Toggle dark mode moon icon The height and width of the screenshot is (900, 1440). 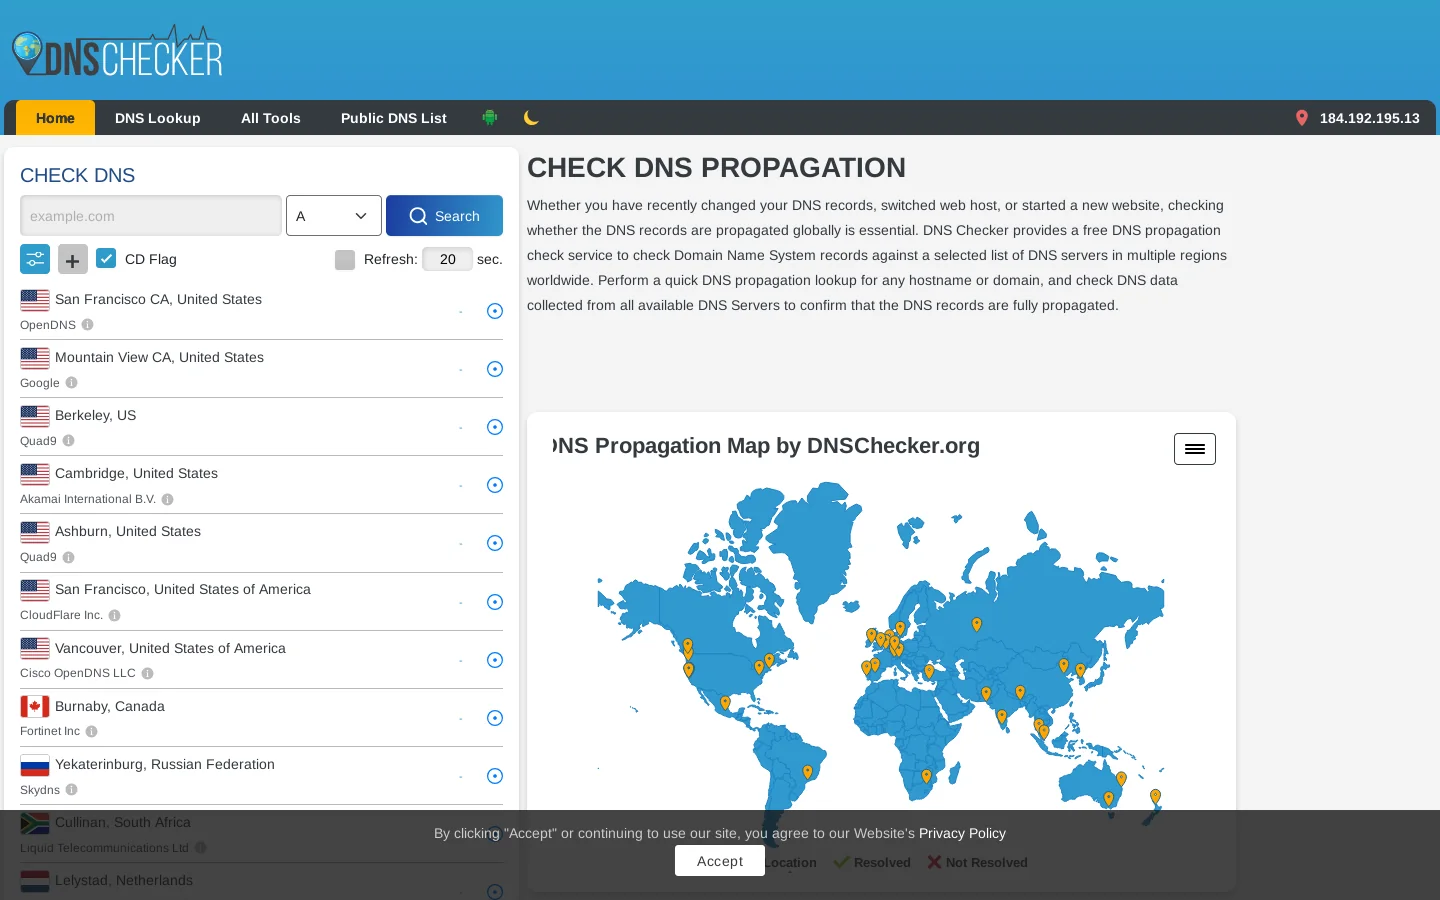[x=531, y=118]
